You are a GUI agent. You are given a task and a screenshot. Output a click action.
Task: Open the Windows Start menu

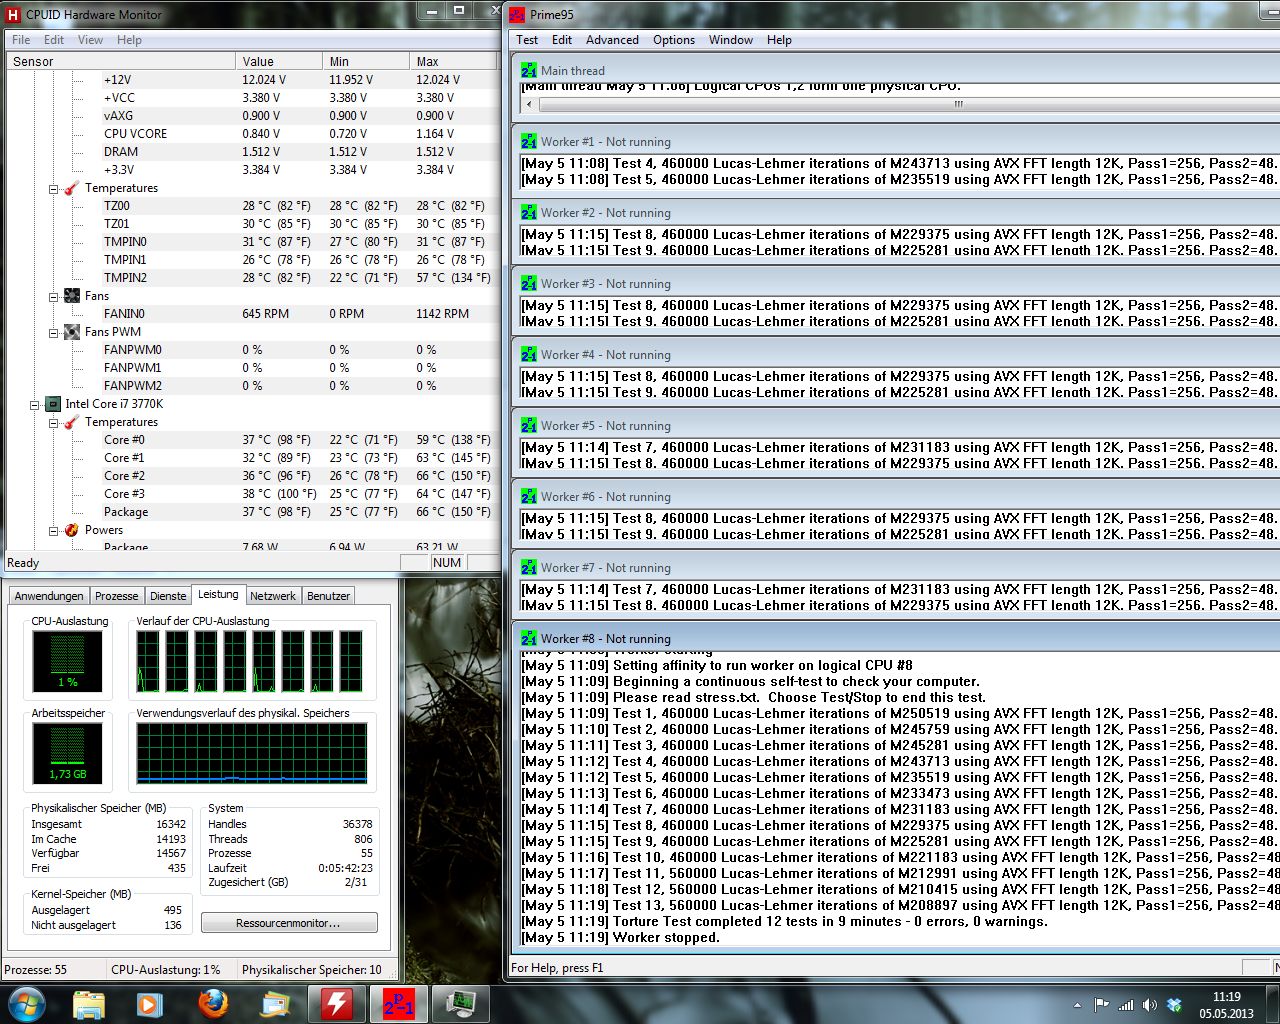point(27,1003)
